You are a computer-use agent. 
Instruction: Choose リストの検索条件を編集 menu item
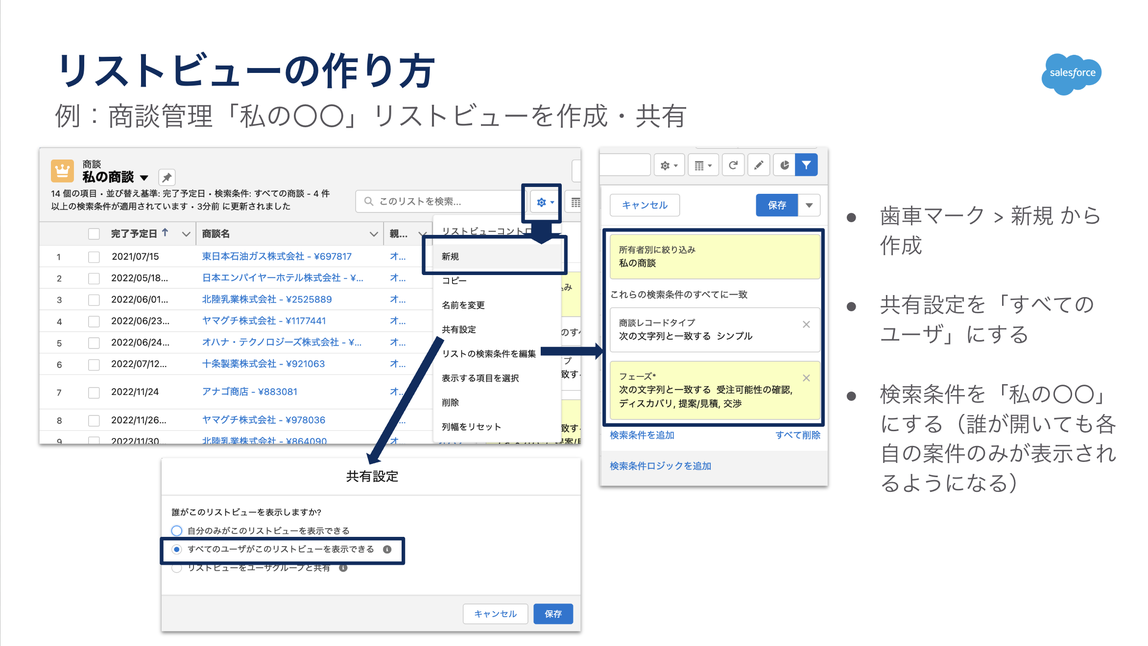coord(488,354)
